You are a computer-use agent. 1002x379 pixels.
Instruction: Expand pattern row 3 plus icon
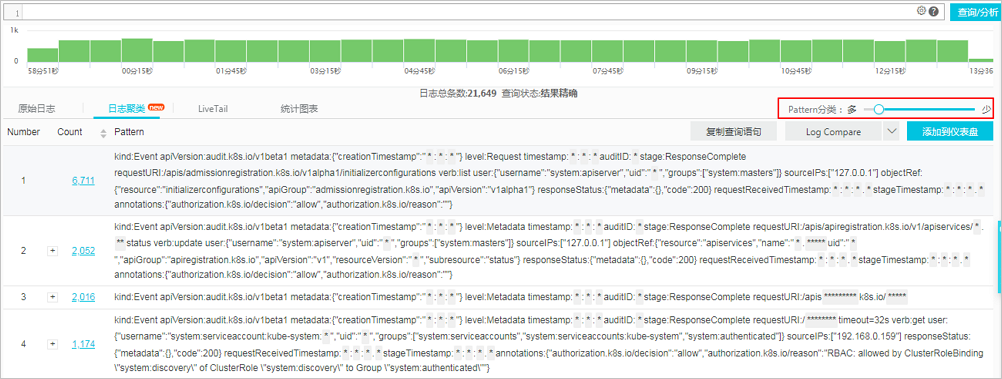(x=52, y=297)
